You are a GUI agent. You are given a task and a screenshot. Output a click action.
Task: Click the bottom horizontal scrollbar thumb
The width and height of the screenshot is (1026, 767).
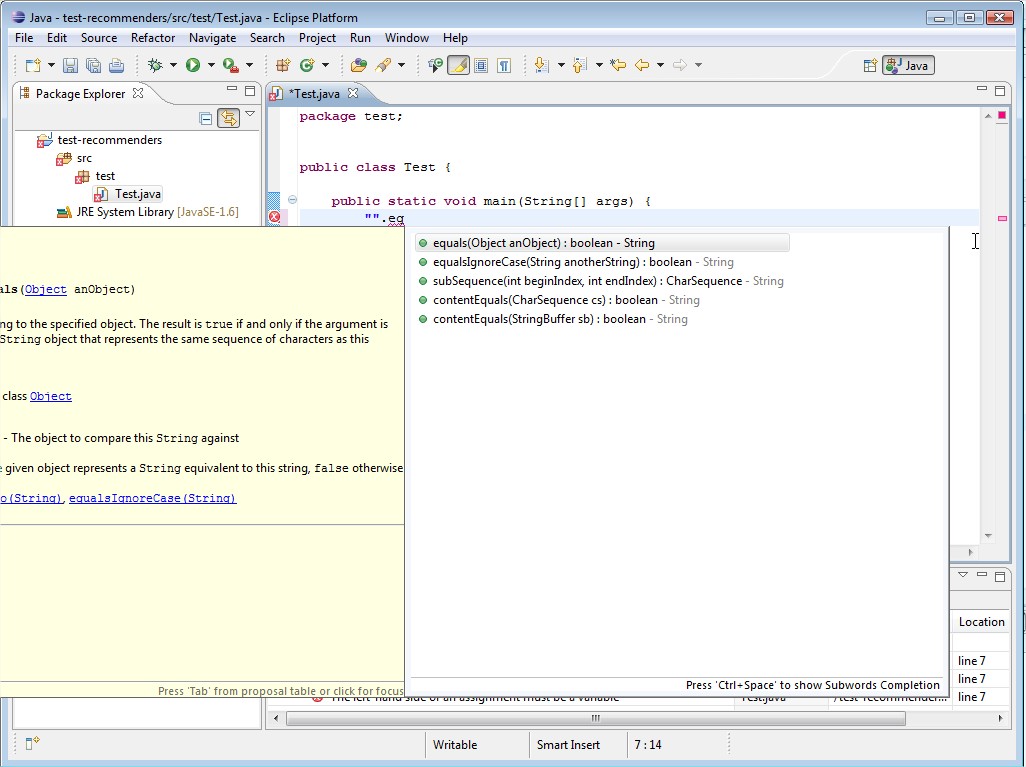coord(595,718)
